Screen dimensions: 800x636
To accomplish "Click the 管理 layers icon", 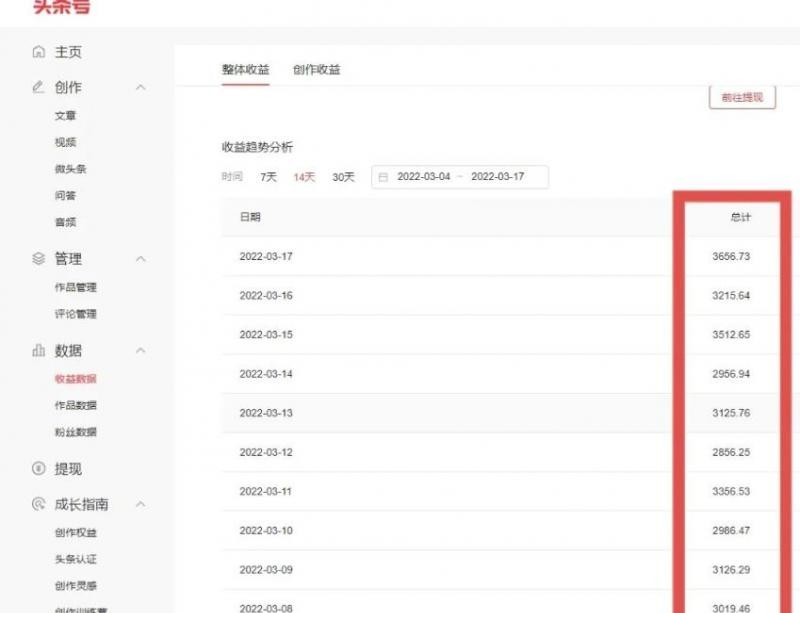I will [38, 259].
